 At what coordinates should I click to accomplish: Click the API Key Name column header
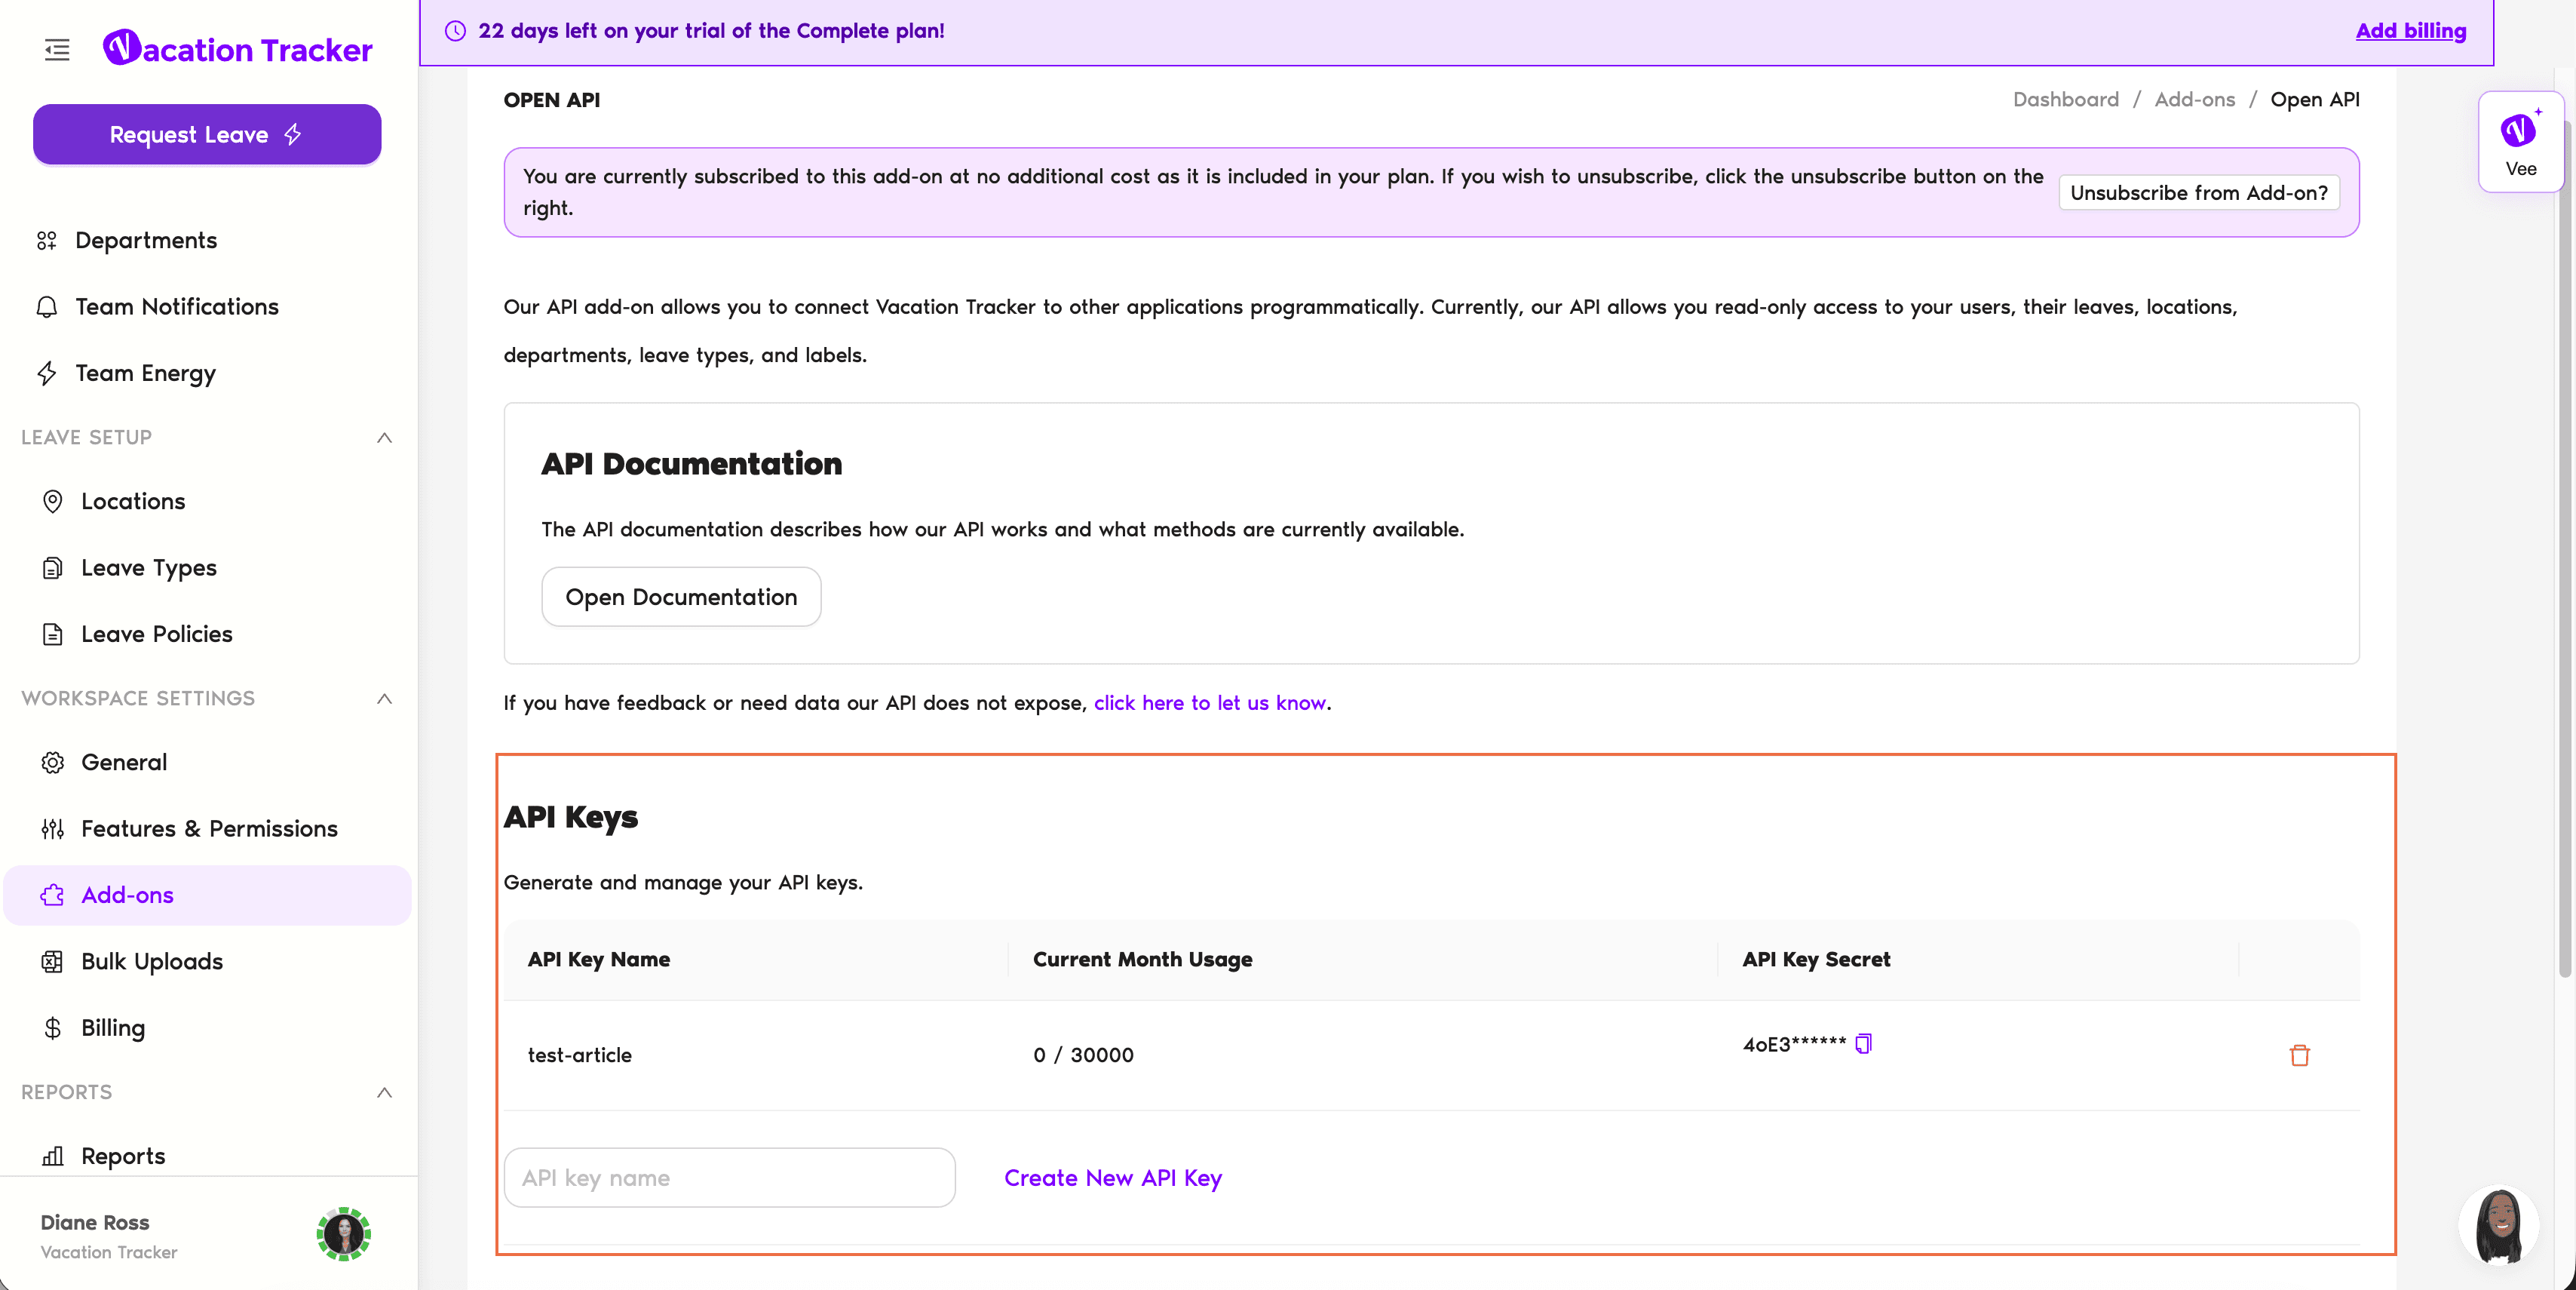pyautogui.click(x=598, y=959)
